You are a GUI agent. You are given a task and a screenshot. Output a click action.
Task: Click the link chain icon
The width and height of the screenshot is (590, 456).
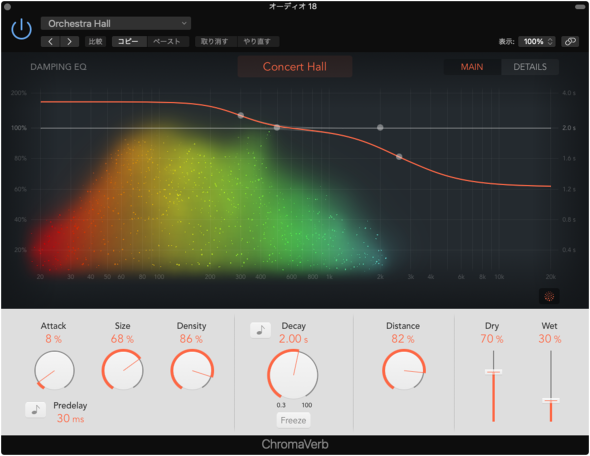click(570, 41)
